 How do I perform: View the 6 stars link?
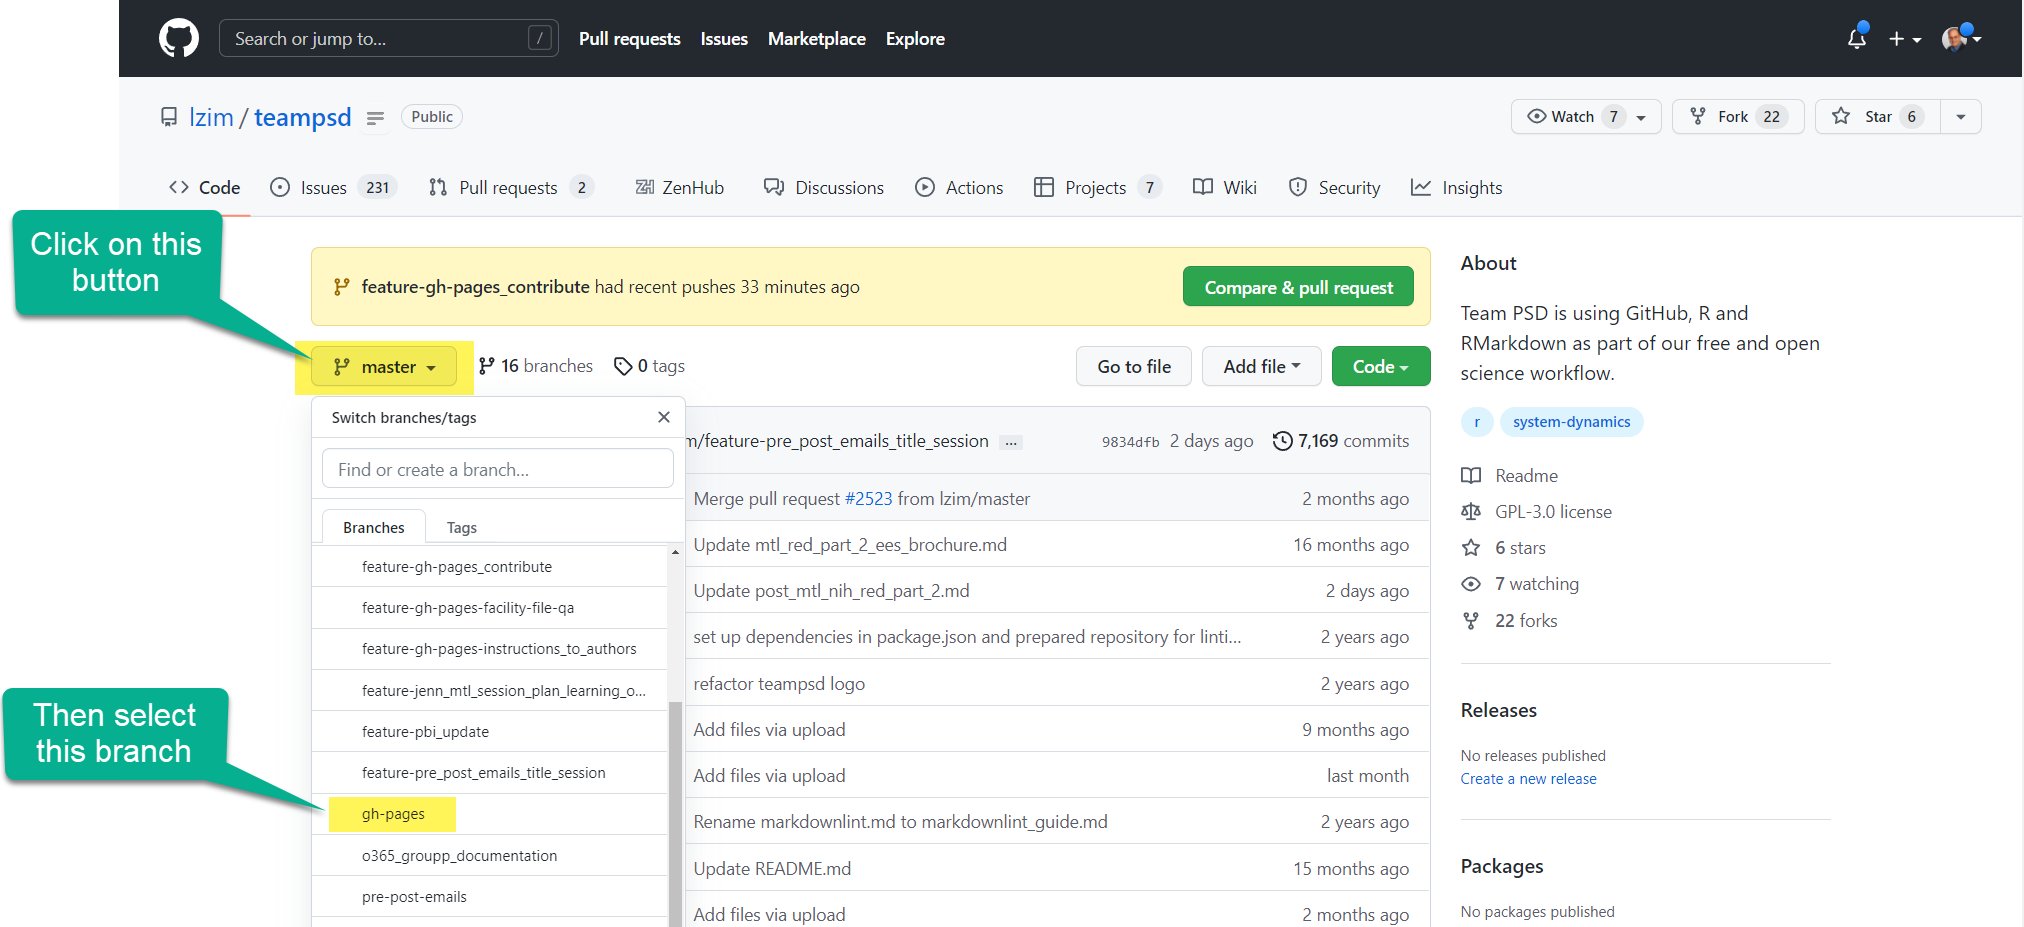pos(1504,548)
